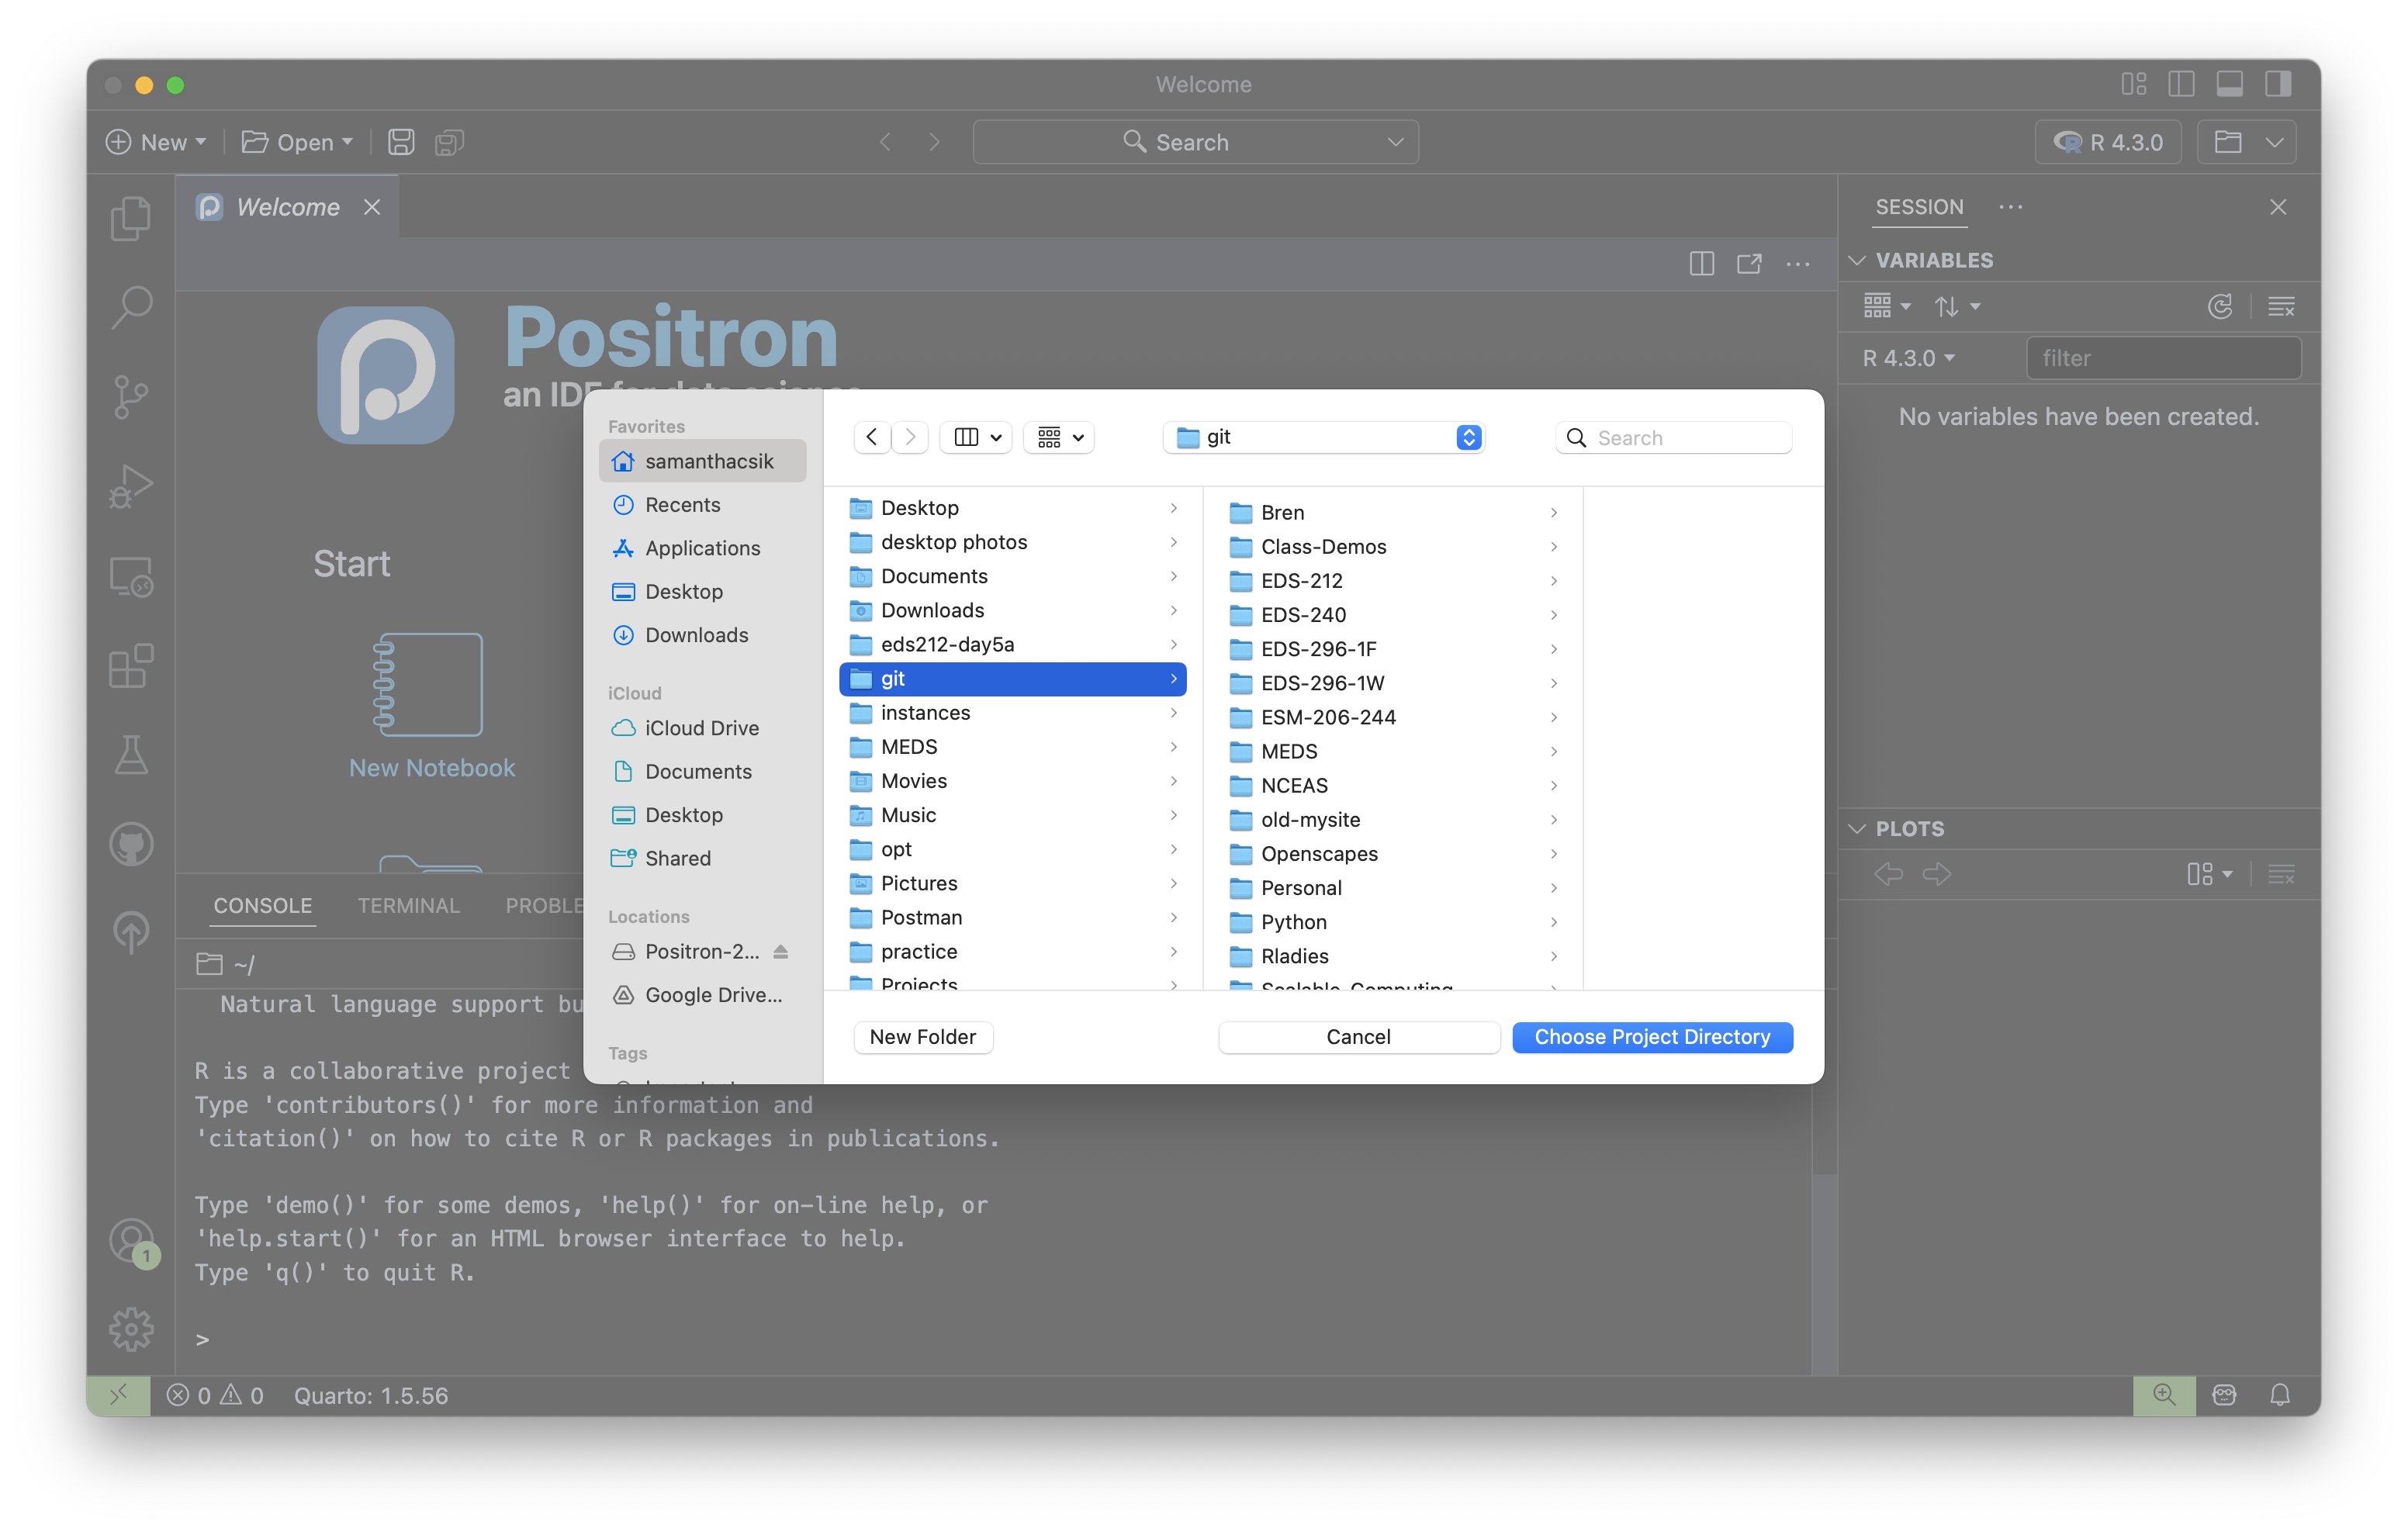Refresh the Variables pane
Viewport: 2408px width, 1531px height.
pyautogui.click(x=2220, y=306)
